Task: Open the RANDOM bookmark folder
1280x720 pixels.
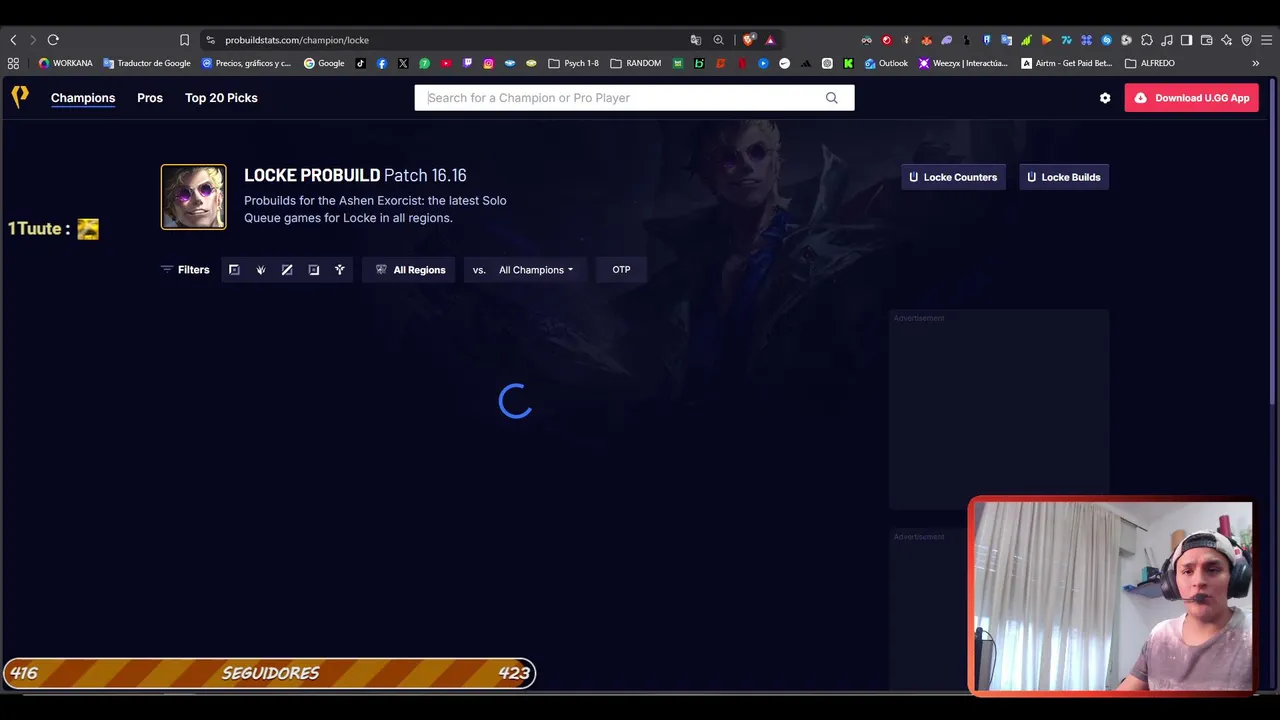Action: coord(635,63)
